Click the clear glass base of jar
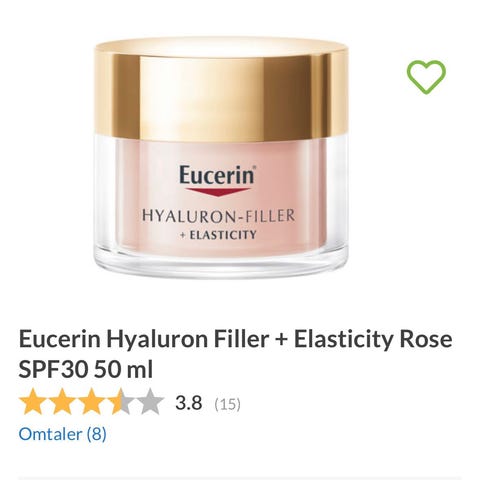Screen dimensions: 480x480 [221, 263]
